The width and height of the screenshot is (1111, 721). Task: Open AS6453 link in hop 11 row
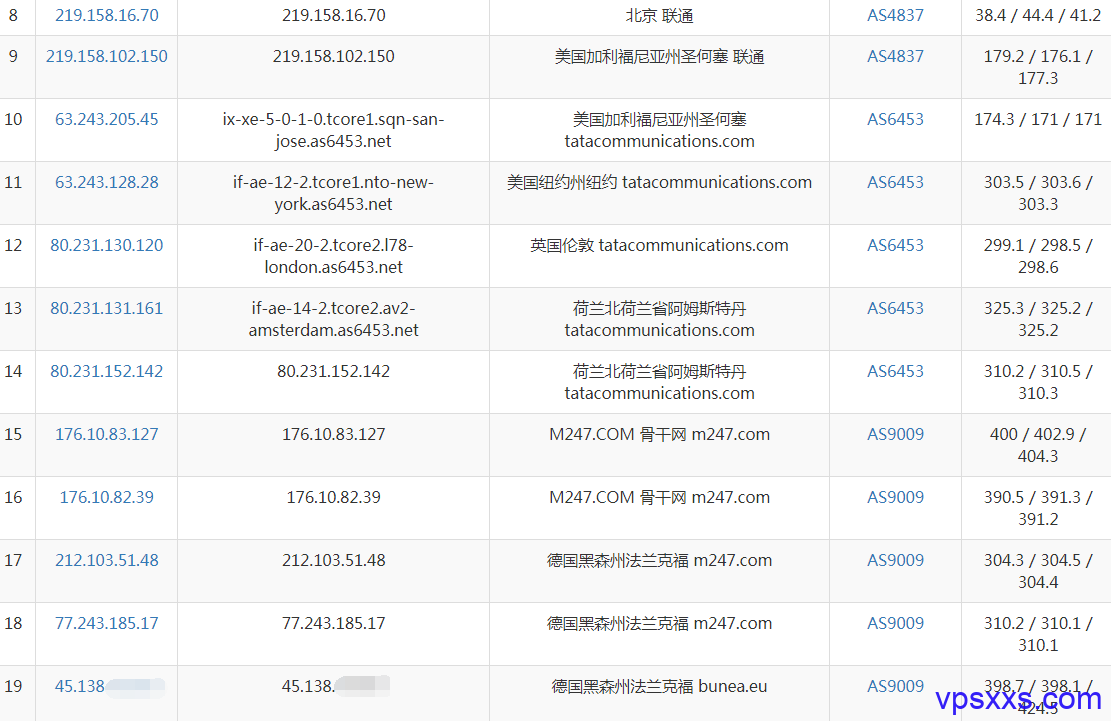coord(895,183)
